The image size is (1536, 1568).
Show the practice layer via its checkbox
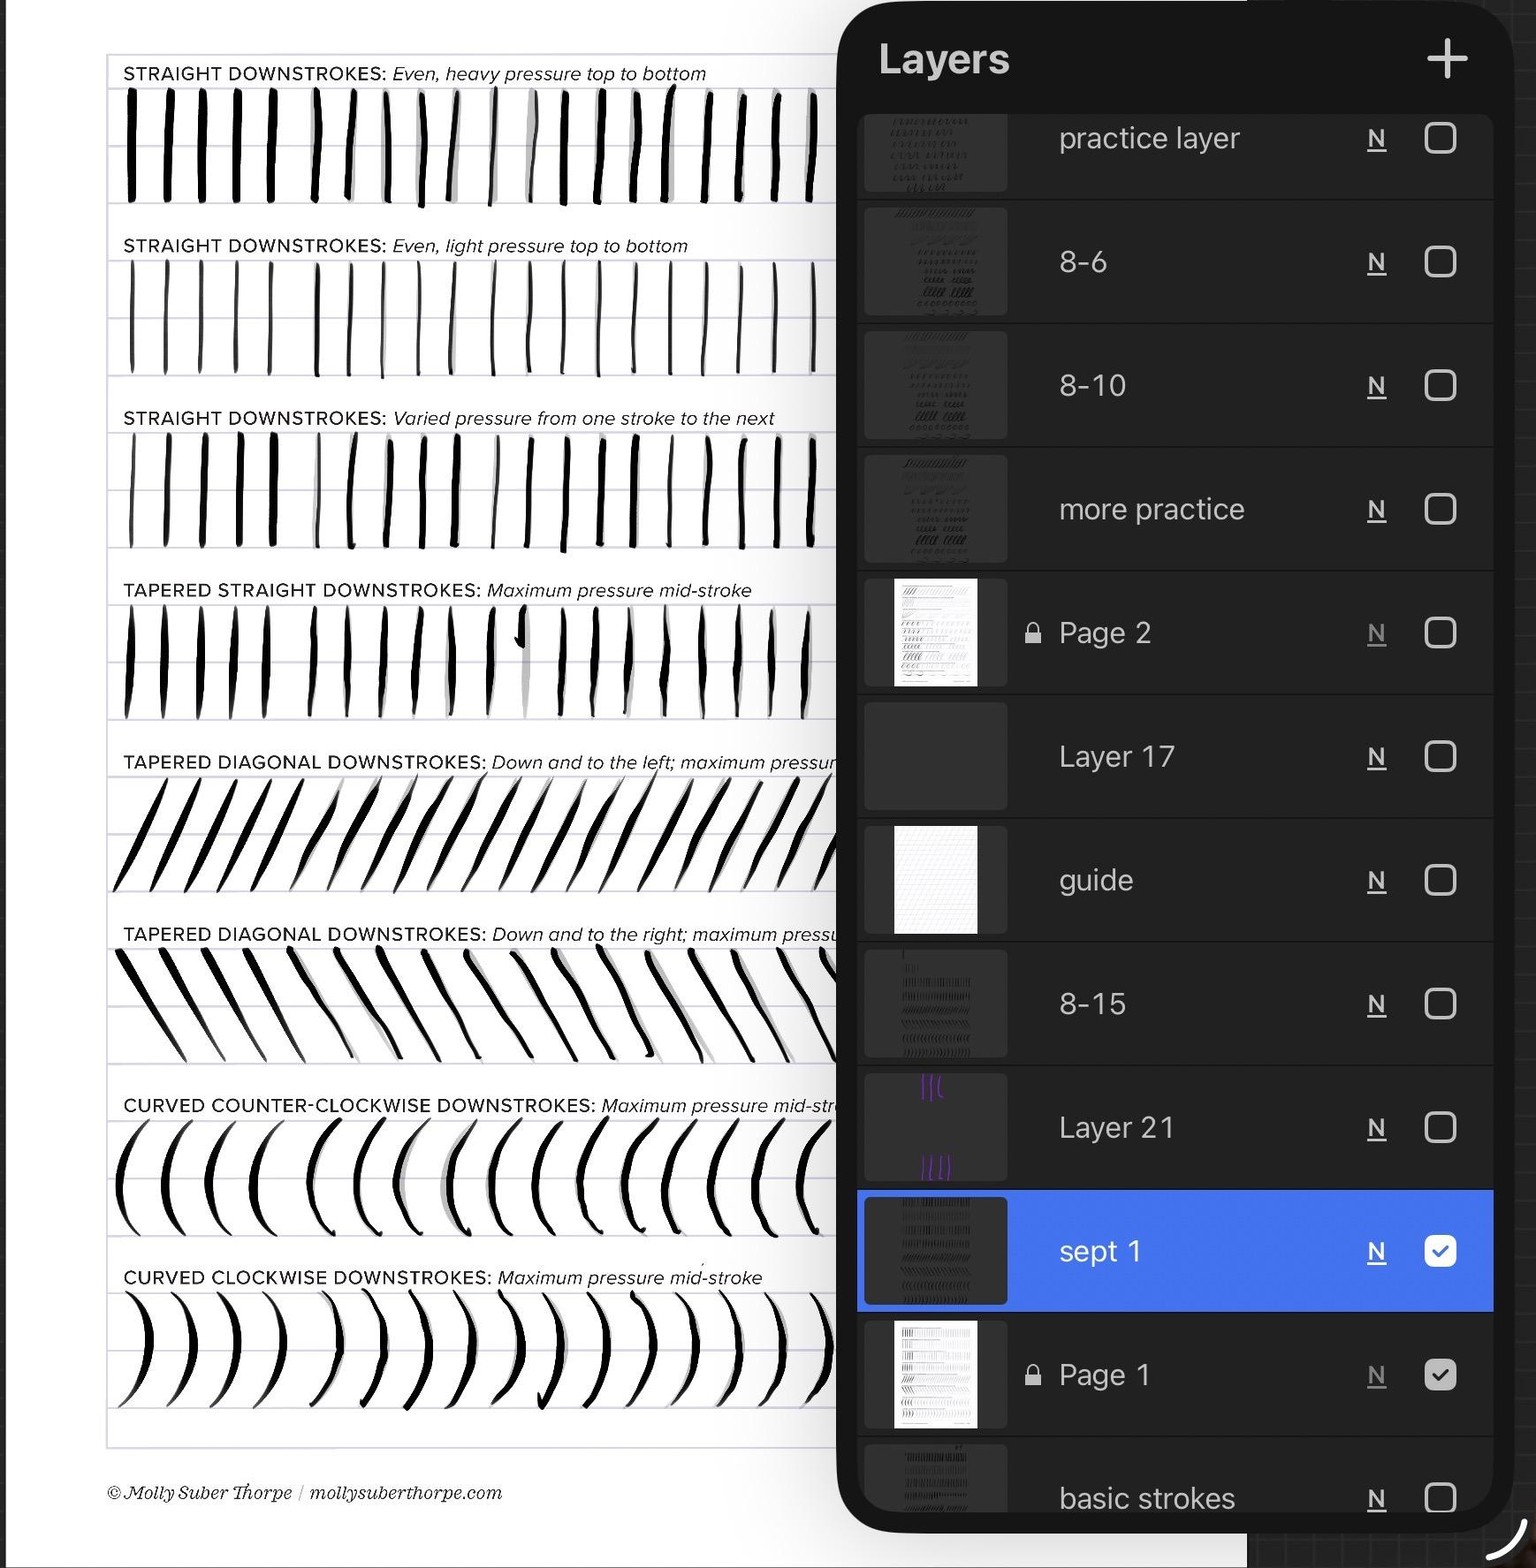[1440, 138]
